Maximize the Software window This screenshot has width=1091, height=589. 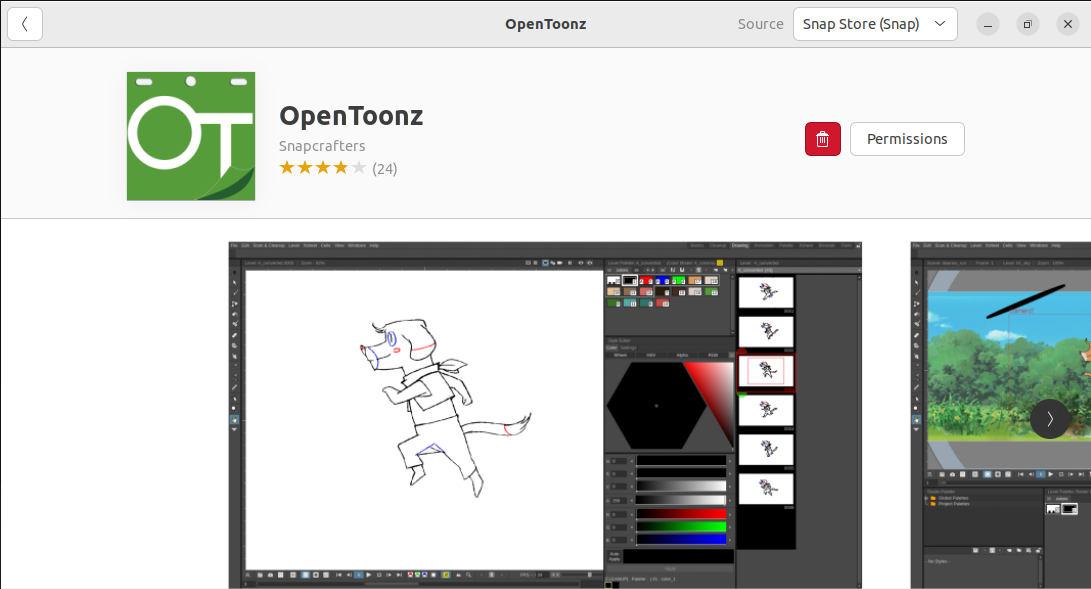coord(1028,24)
